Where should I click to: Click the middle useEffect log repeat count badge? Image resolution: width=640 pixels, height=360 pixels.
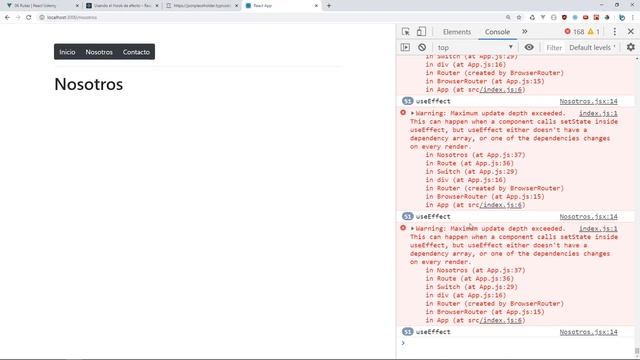[407, 216]
